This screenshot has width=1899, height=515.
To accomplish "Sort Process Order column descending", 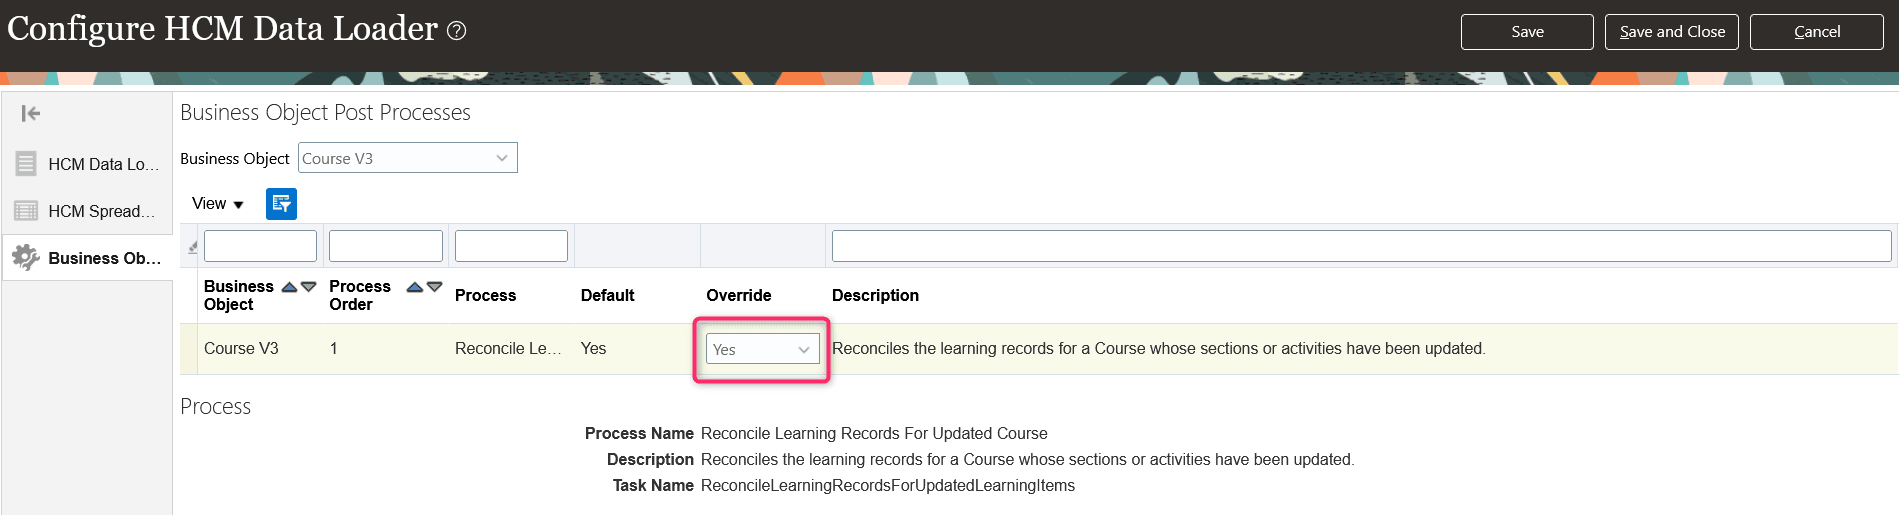I will (x=434, y=287).
